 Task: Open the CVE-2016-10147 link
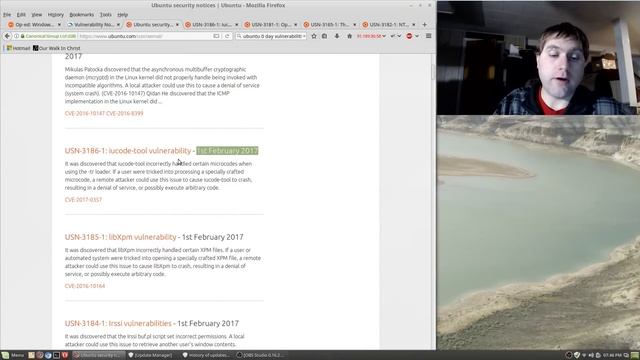pos(84,113)
